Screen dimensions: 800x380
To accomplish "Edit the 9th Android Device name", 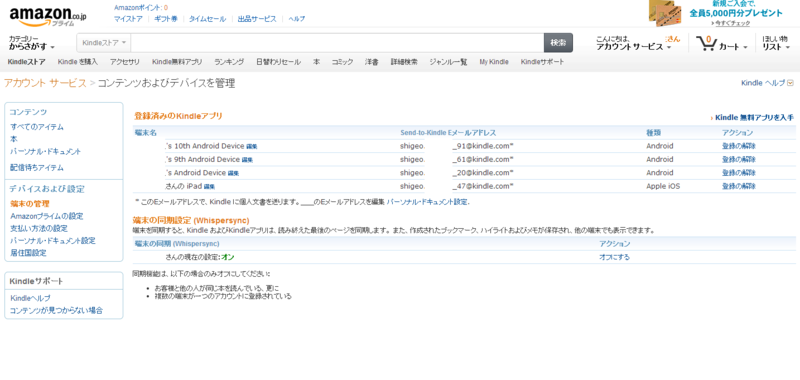I will click(x=247, y=160).
